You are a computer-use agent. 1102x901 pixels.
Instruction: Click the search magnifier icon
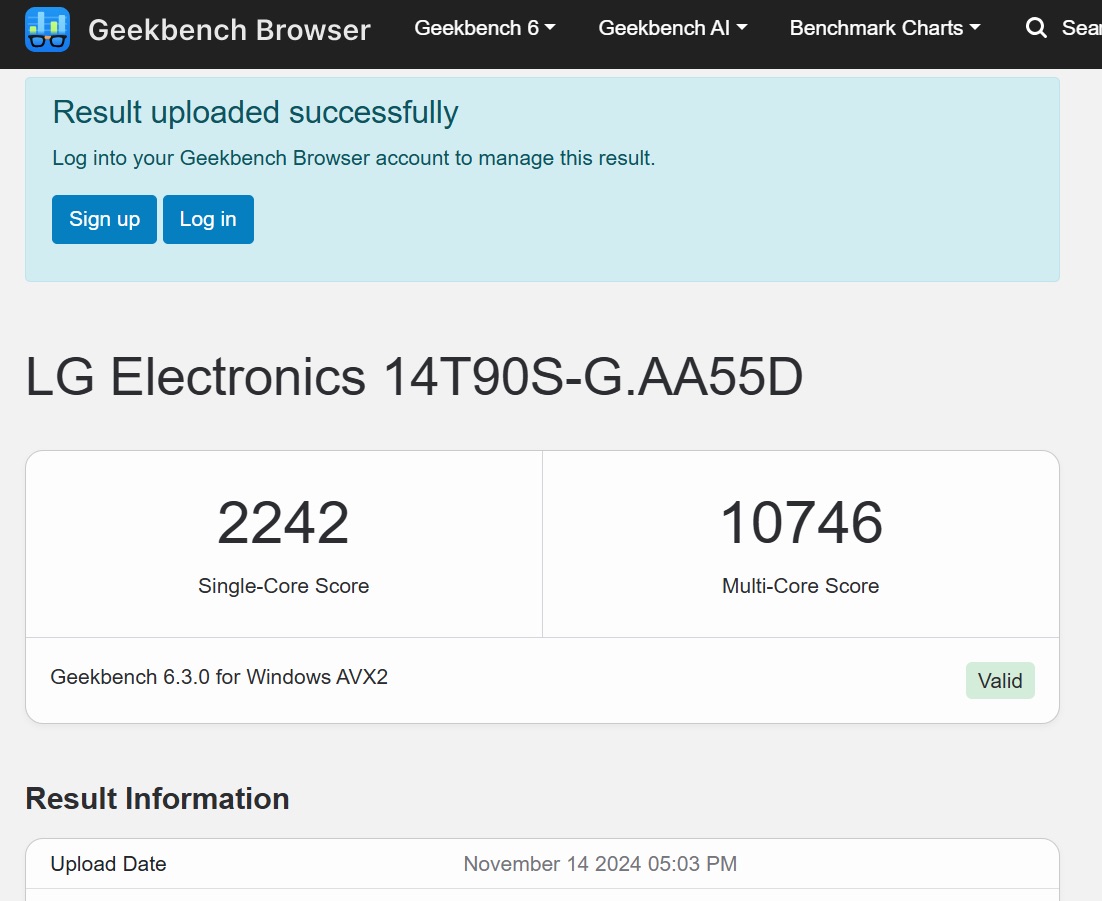[x=1036, y=28]
